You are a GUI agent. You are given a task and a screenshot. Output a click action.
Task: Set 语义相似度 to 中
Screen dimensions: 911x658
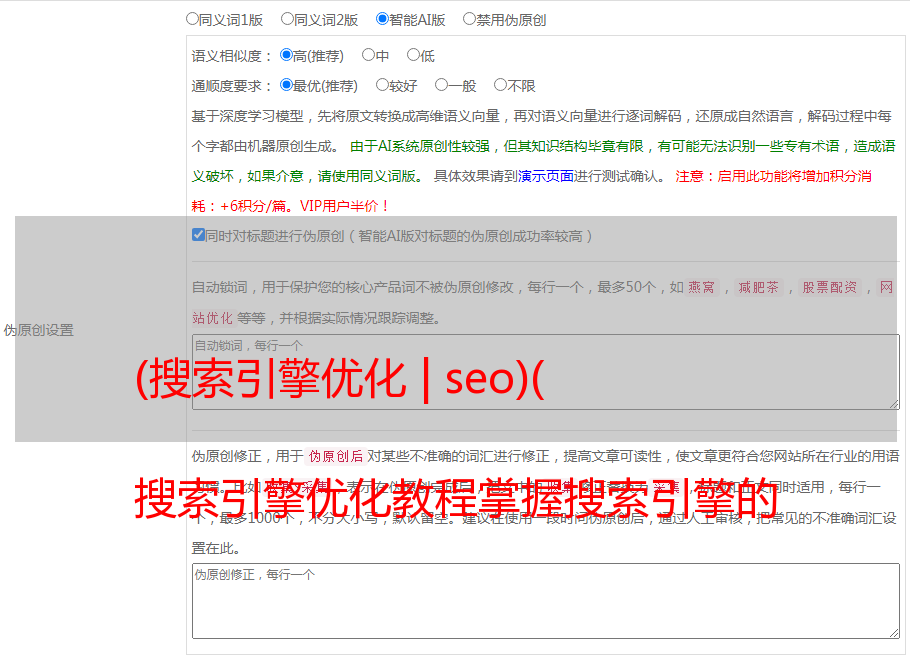368,55
